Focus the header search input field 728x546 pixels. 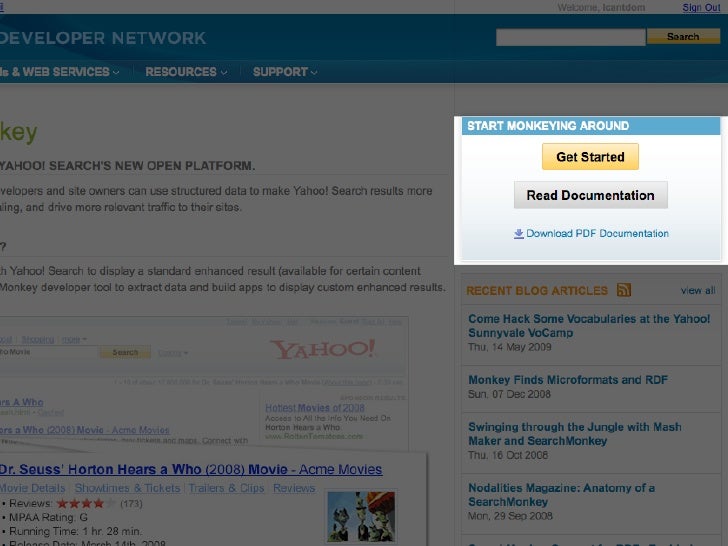pyautogui.click(x=571, y=37)
